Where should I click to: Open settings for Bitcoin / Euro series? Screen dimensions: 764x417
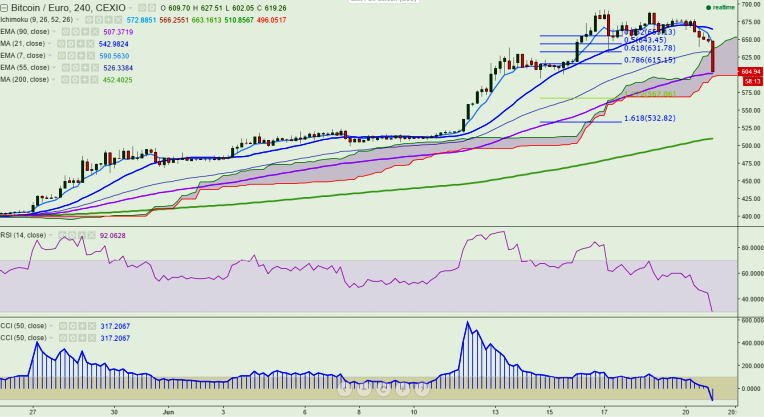click(152, 8)
